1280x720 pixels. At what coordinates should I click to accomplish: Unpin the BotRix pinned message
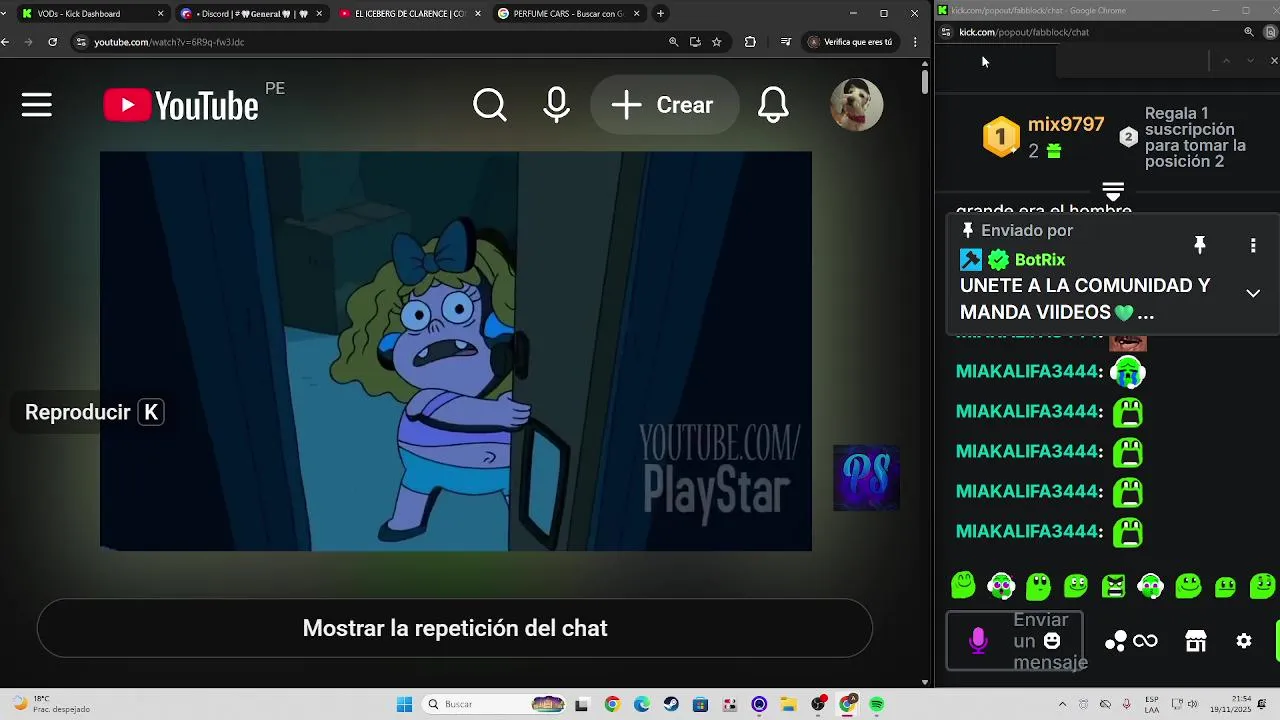[x=1200, y=245]
